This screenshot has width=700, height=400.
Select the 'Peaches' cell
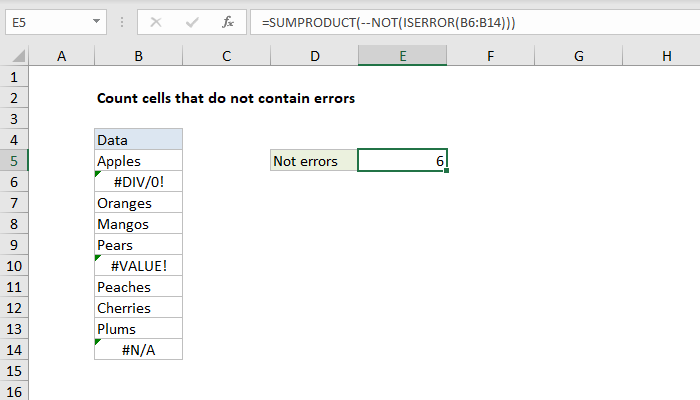138,287
